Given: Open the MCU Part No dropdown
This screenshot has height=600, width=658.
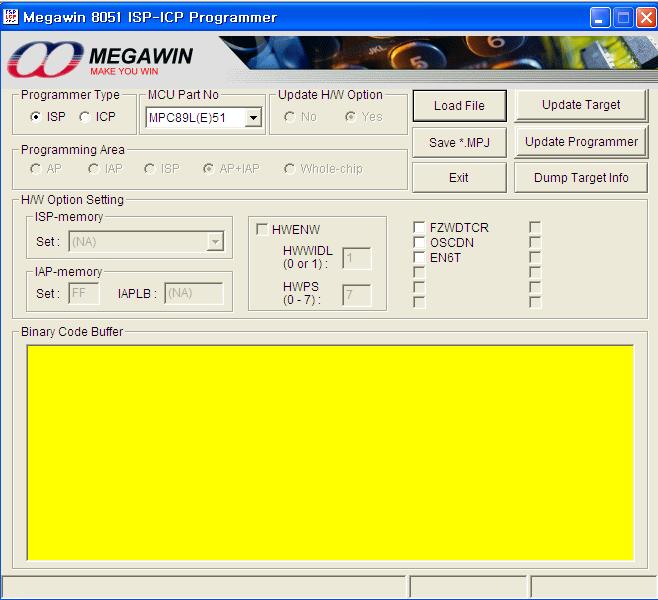Looking at the screenshot, I should 253,119.
